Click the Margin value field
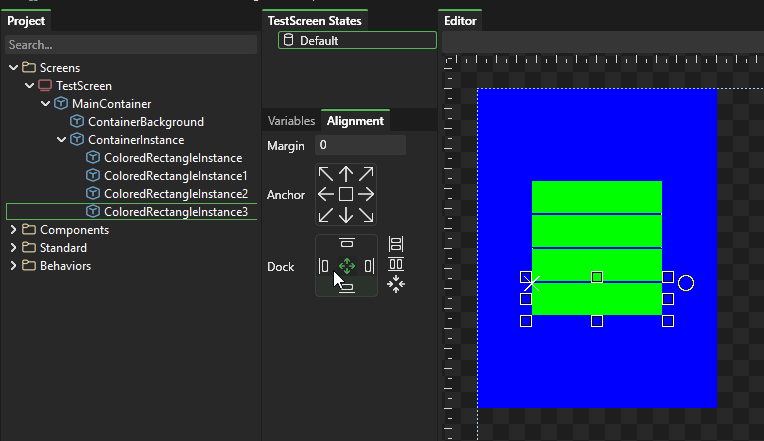Screen dimensions: 764x441 click(360, 146)
